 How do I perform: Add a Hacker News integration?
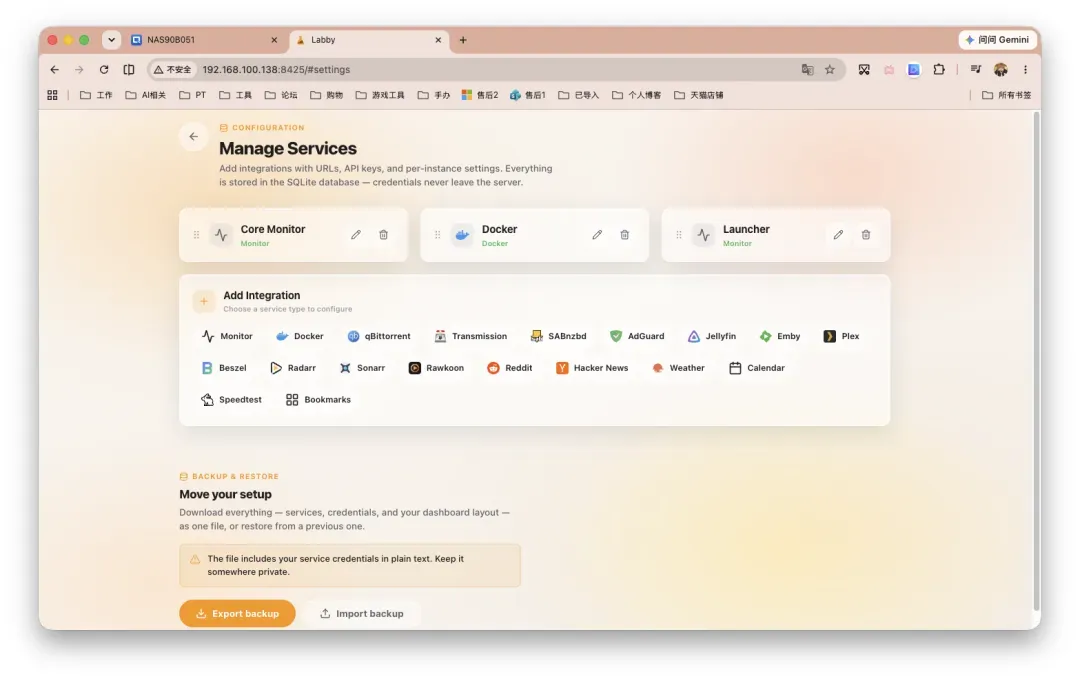click(592, 368)
